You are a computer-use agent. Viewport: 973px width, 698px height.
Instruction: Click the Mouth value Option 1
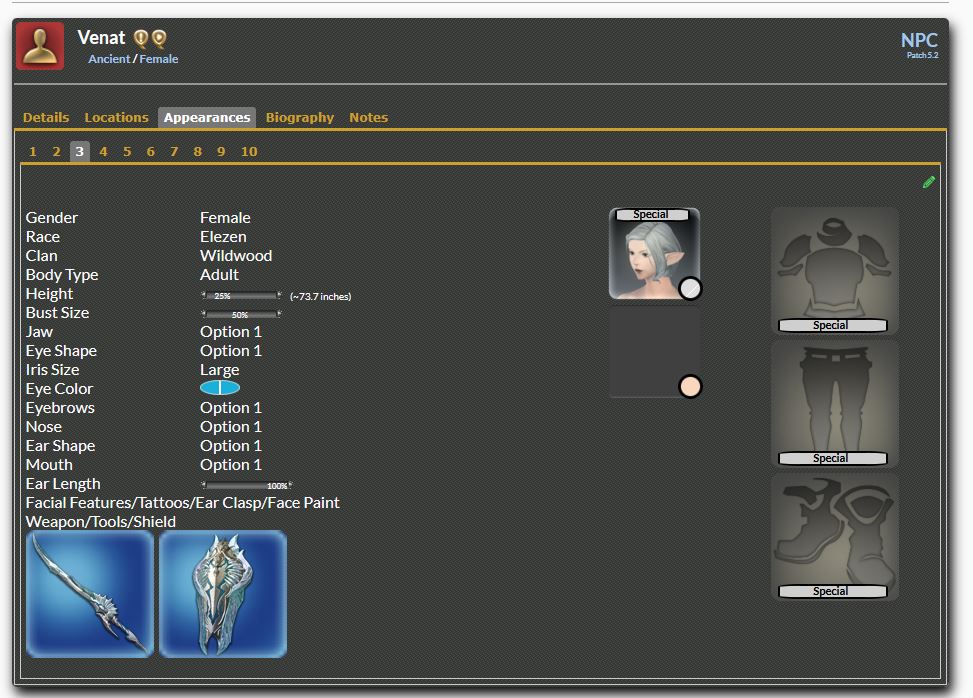(x=231, y=465)
